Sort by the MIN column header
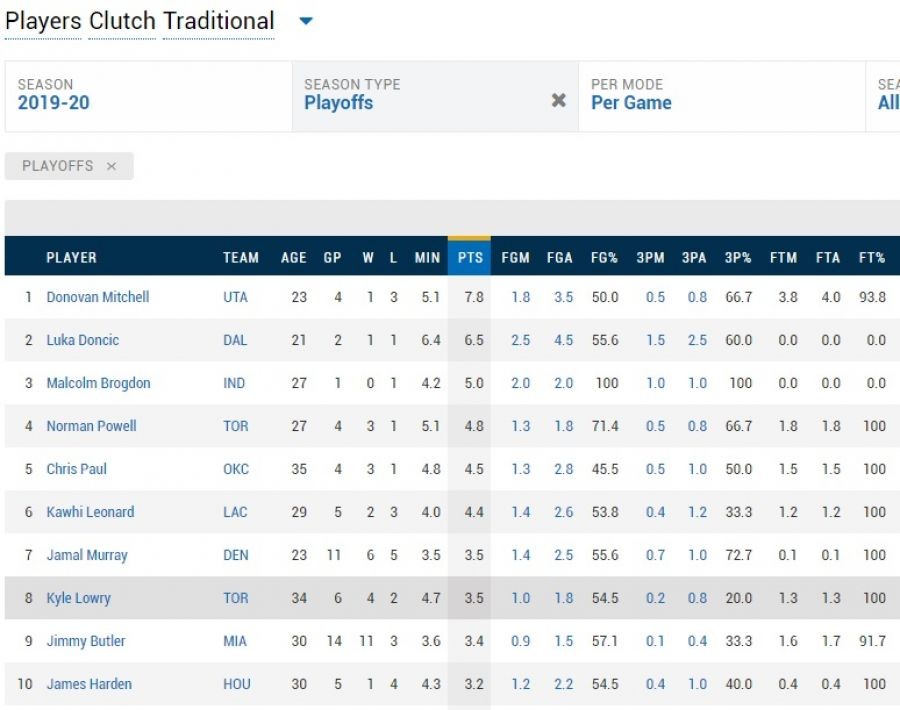 click(427, 257)
